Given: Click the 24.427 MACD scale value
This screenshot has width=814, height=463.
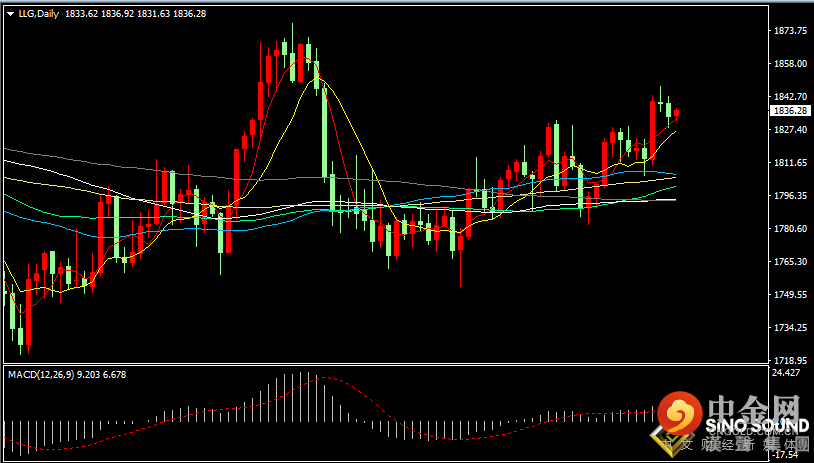Looking at the screenshot, I should (x=784, y=372).
